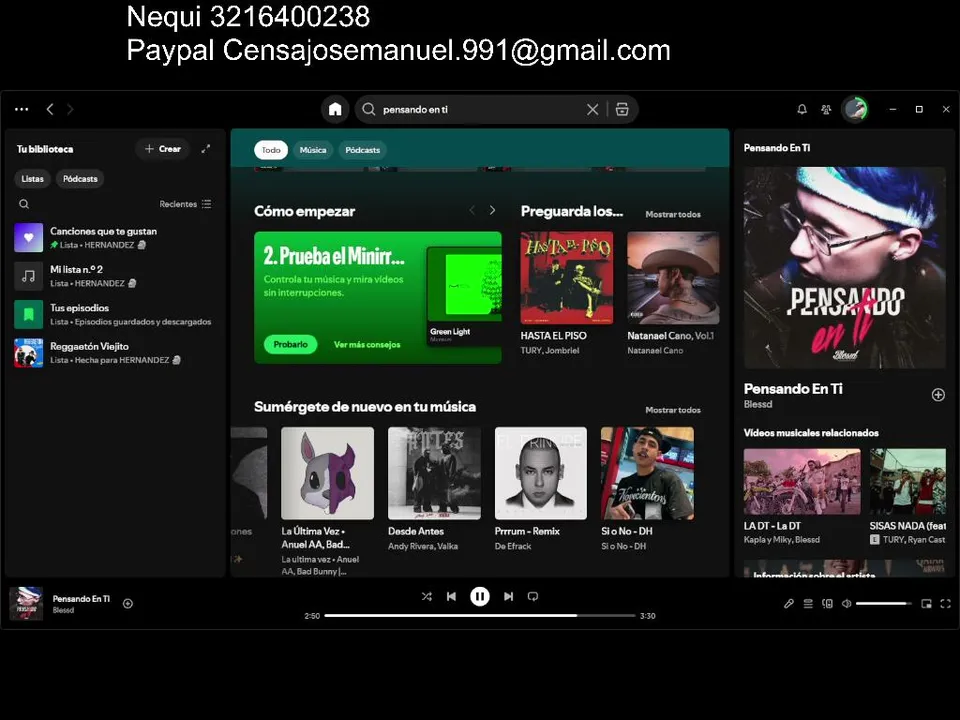Enter full screen mode
Viewport: 960px width, 720px height.
pyautogui.click(x=945, y=604)
